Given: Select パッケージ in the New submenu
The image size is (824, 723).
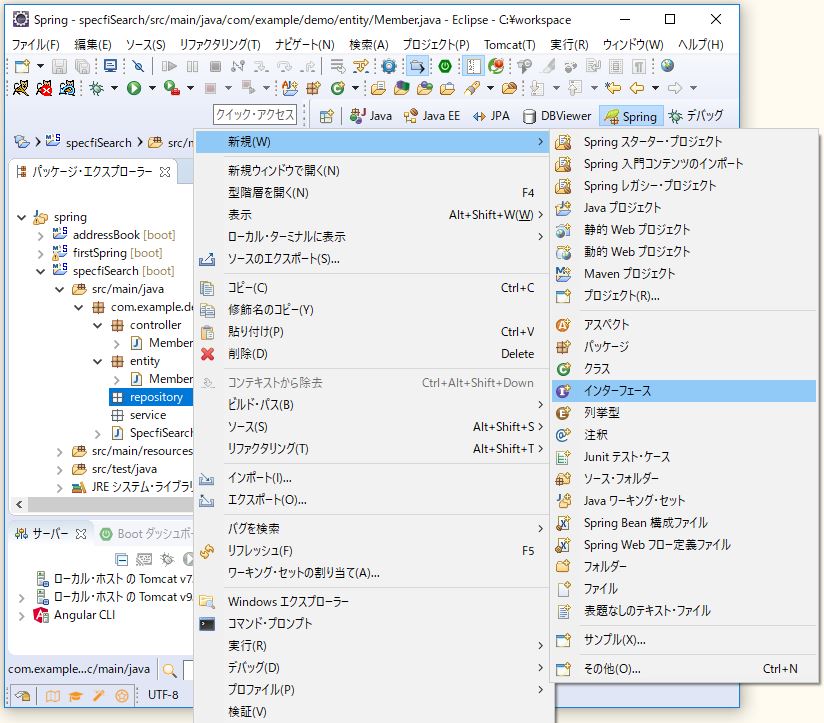Looking at the screenshot, I should point(684,347).
